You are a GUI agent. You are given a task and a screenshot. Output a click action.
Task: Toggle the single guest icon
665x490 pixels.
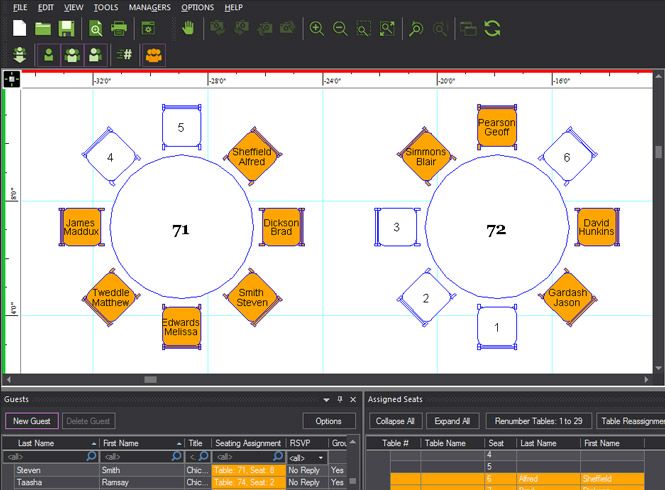coord(49,55)
